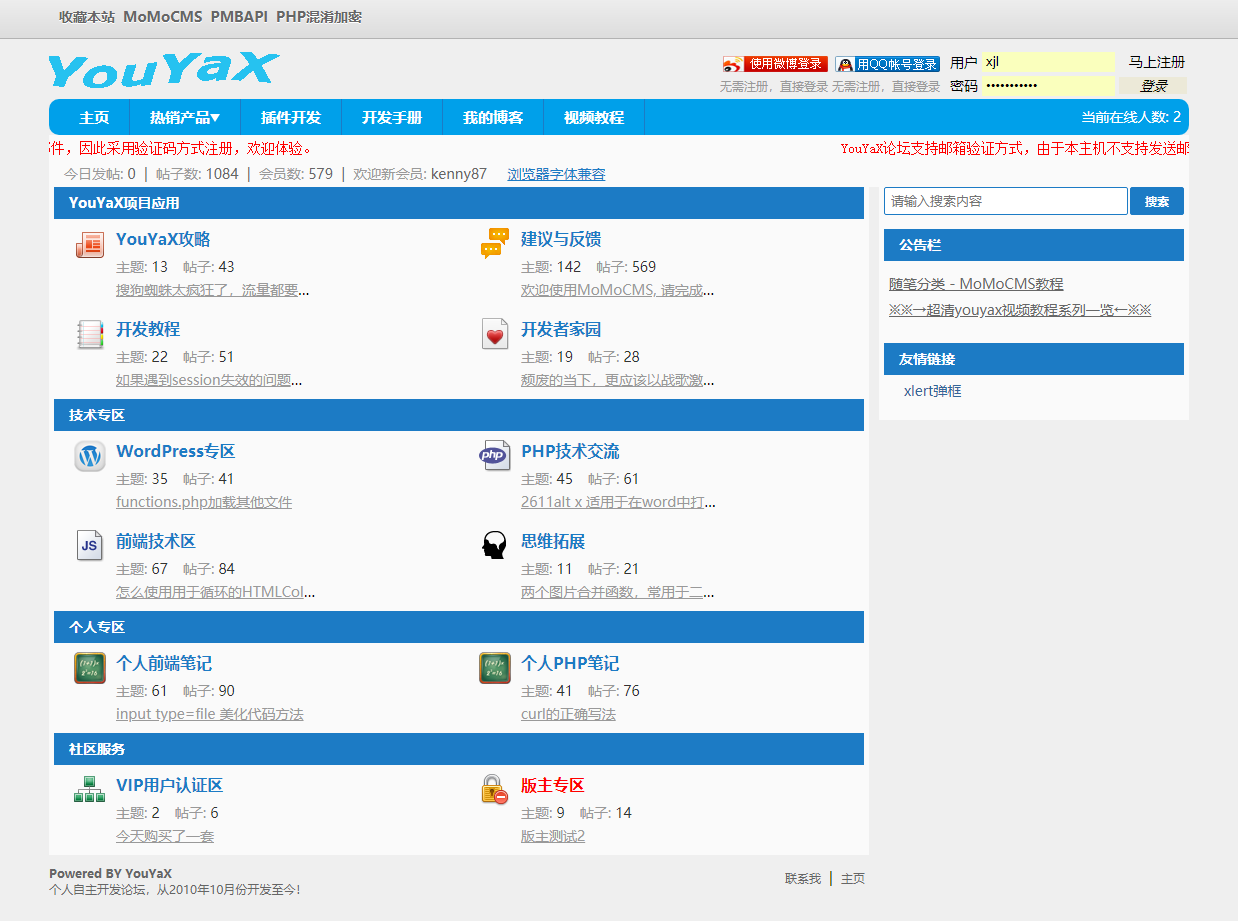Click the 前端技术区 JS file icon
The height and width of the screenshot is (921, 1238).
click(x=90, y=546)
